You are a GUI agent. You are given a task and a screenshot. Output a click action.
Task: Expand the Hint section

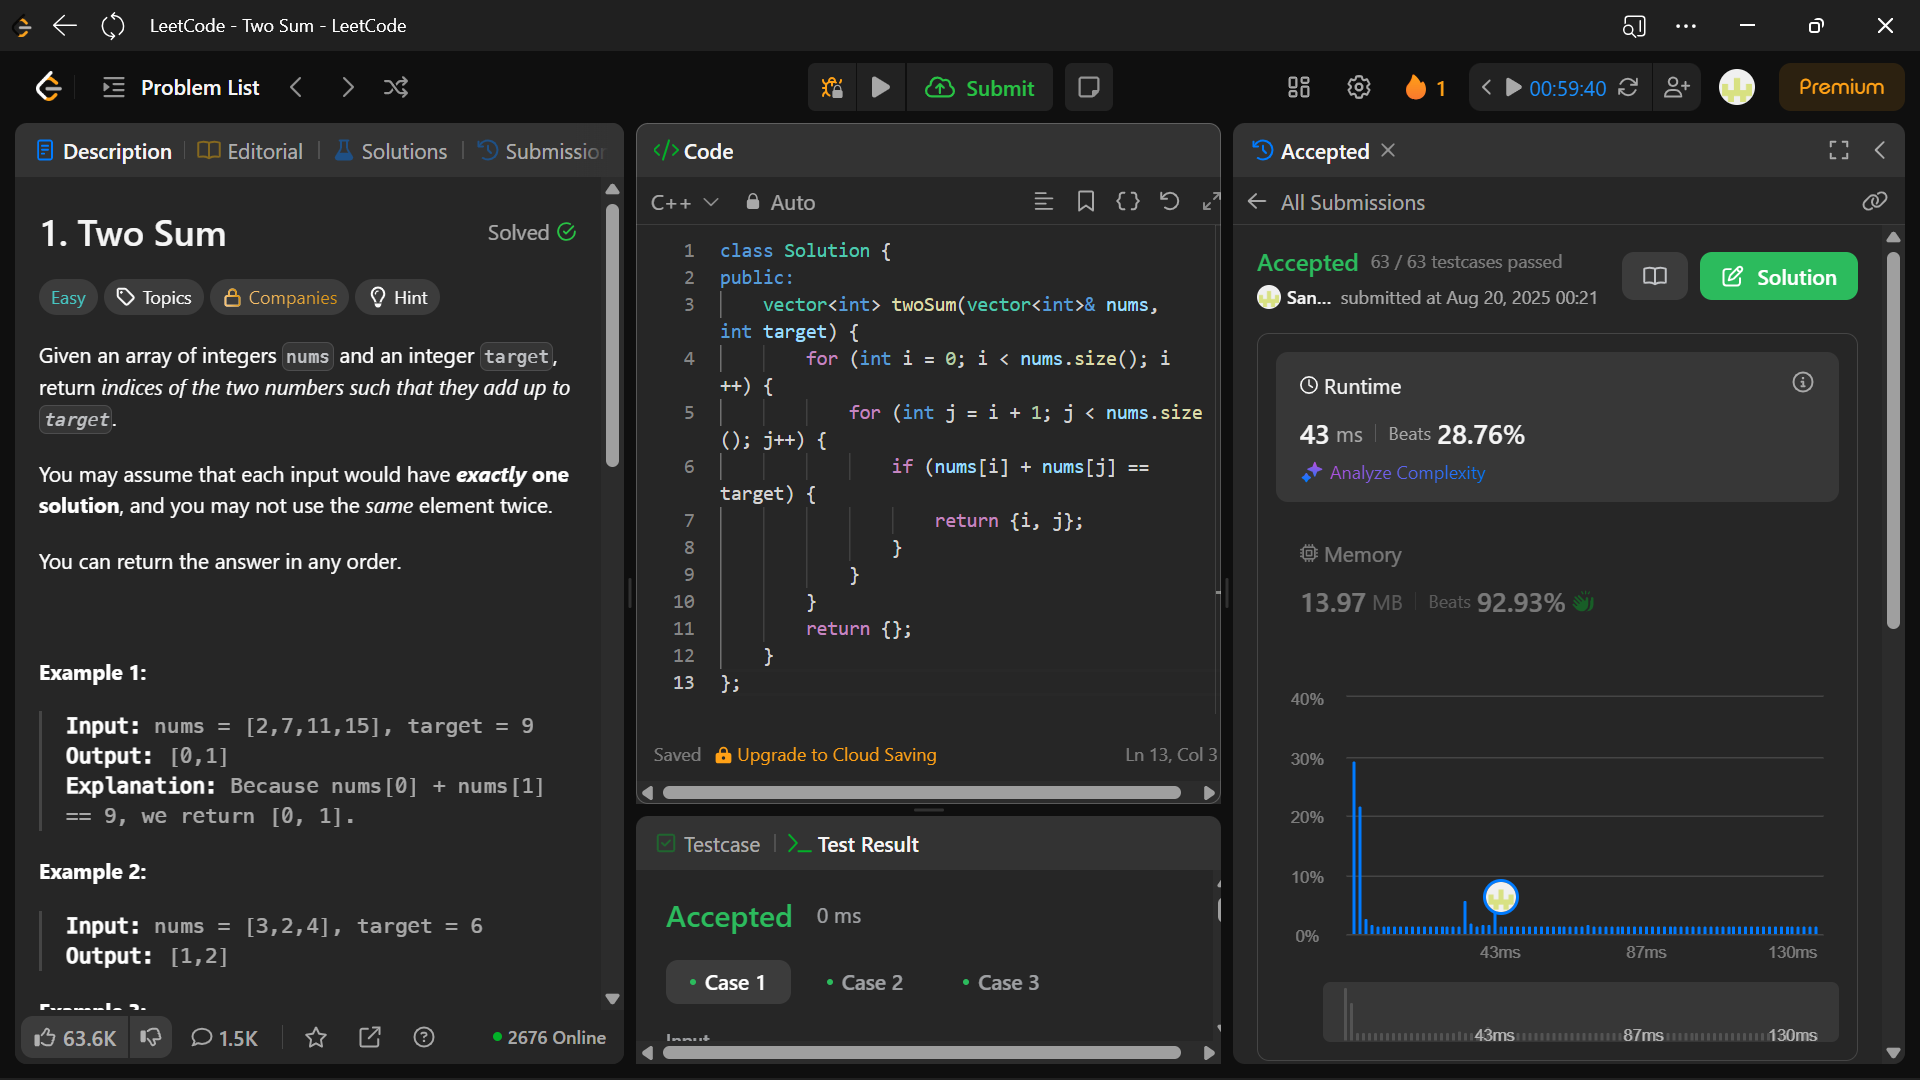[x=398, y=298]
